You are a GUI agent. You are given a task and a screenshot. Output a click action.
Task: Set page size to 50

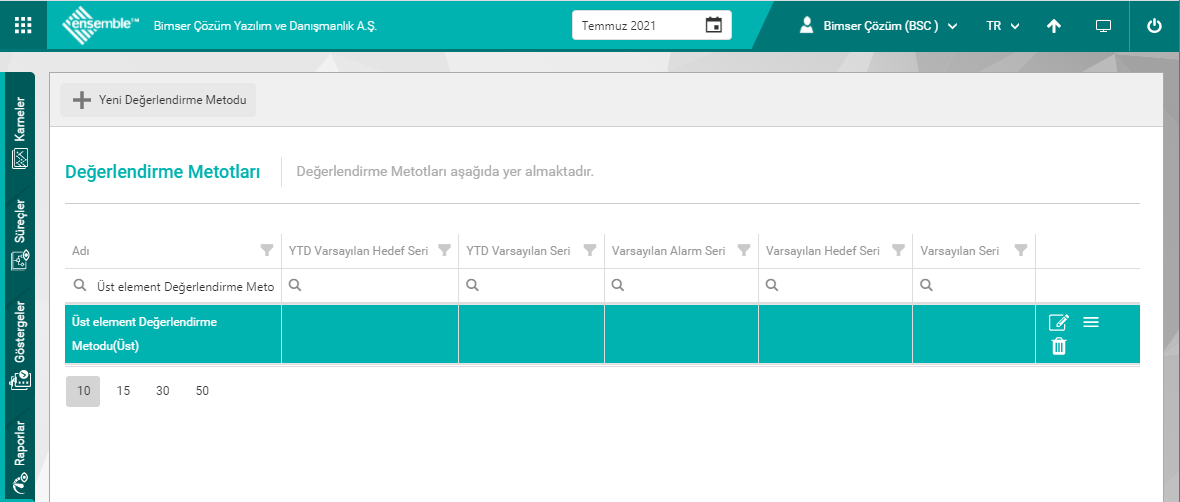[202, 391]
